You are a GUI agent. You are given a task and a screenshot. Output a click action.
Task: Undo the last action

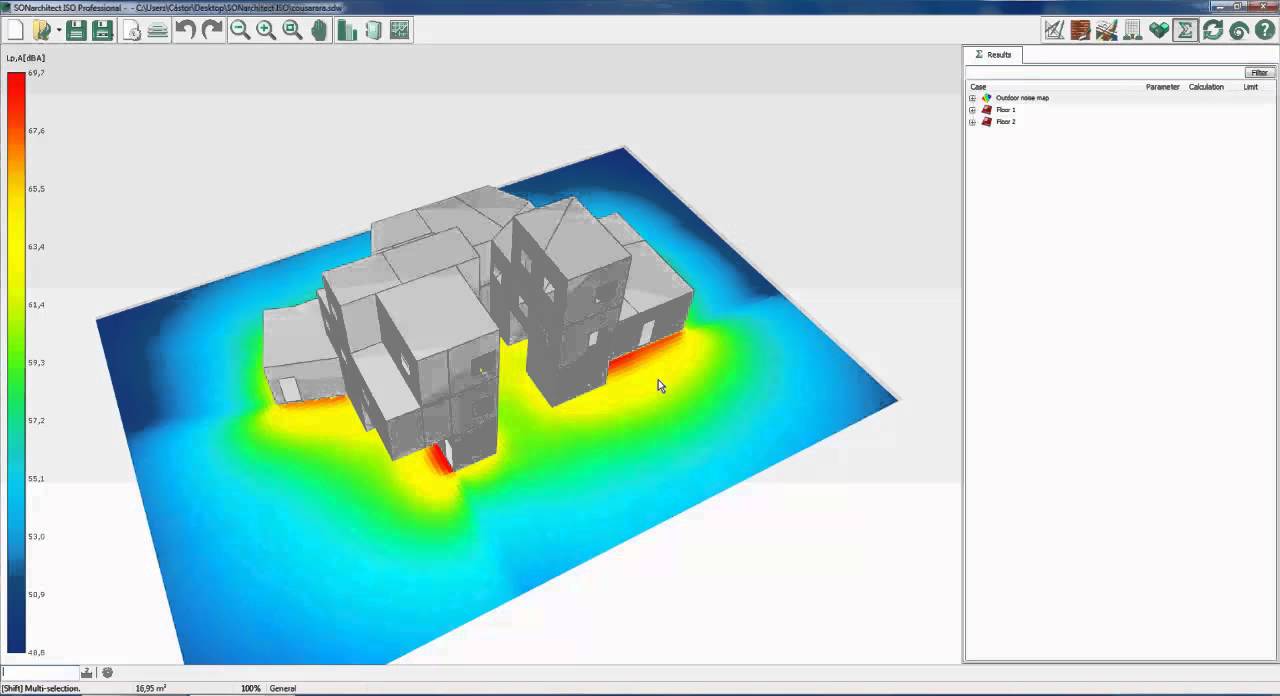(x=186, y=30)
